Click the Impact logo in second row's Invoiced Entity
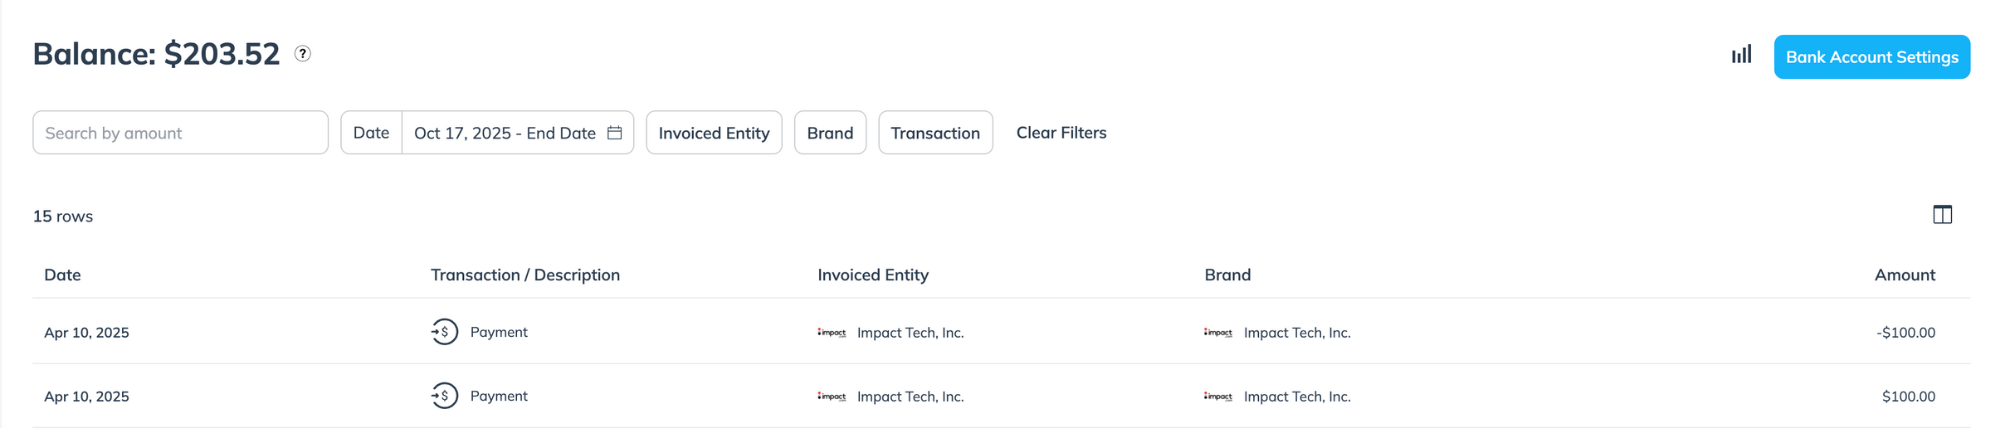The image size is (2000, 431). (831, 397)
